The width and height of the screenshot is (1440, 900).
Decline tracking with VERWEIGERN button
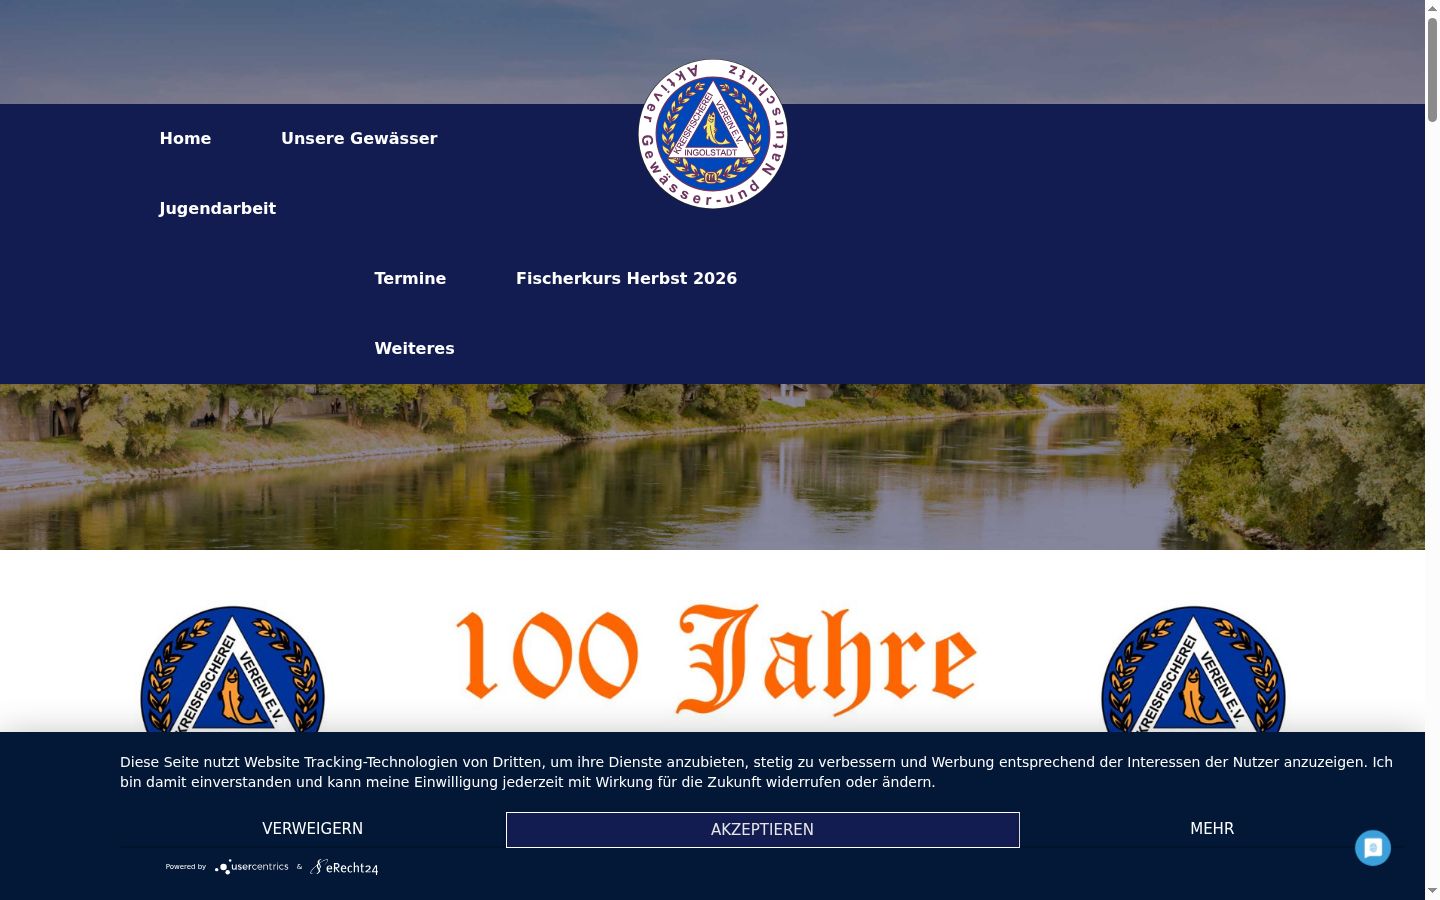(313, 829)
